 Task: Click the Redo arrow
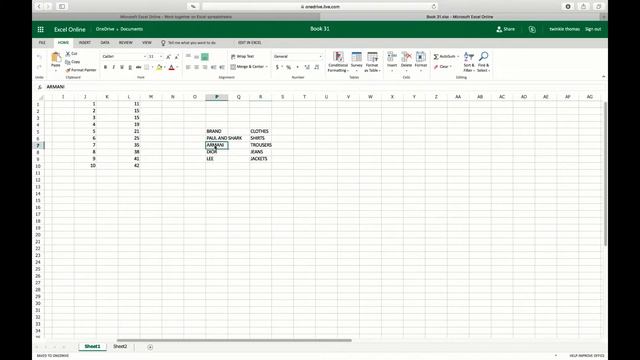coord(39,67)
